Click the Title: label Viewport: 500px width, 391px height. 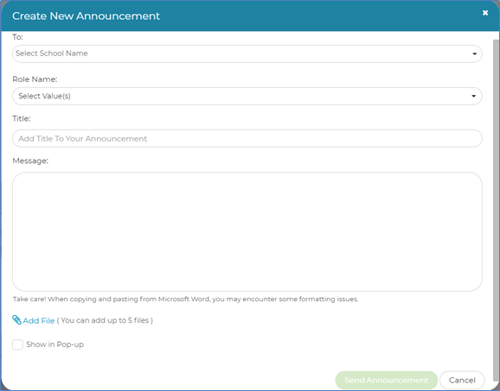click(x=21, y=119)
